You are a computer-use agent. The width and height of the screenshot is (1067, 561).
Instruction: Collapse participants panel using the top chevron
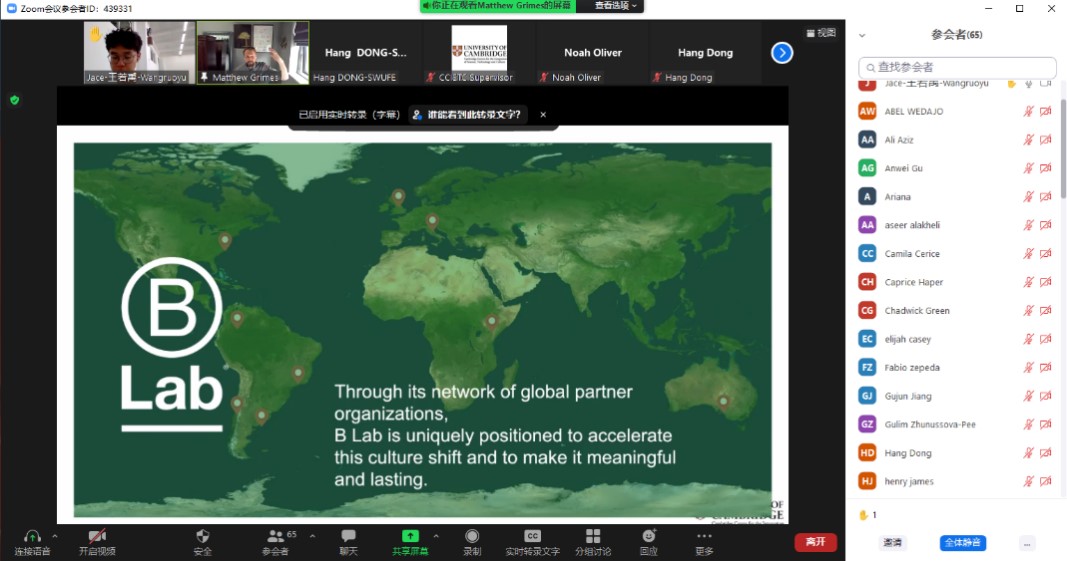click(x=862, y=35)
